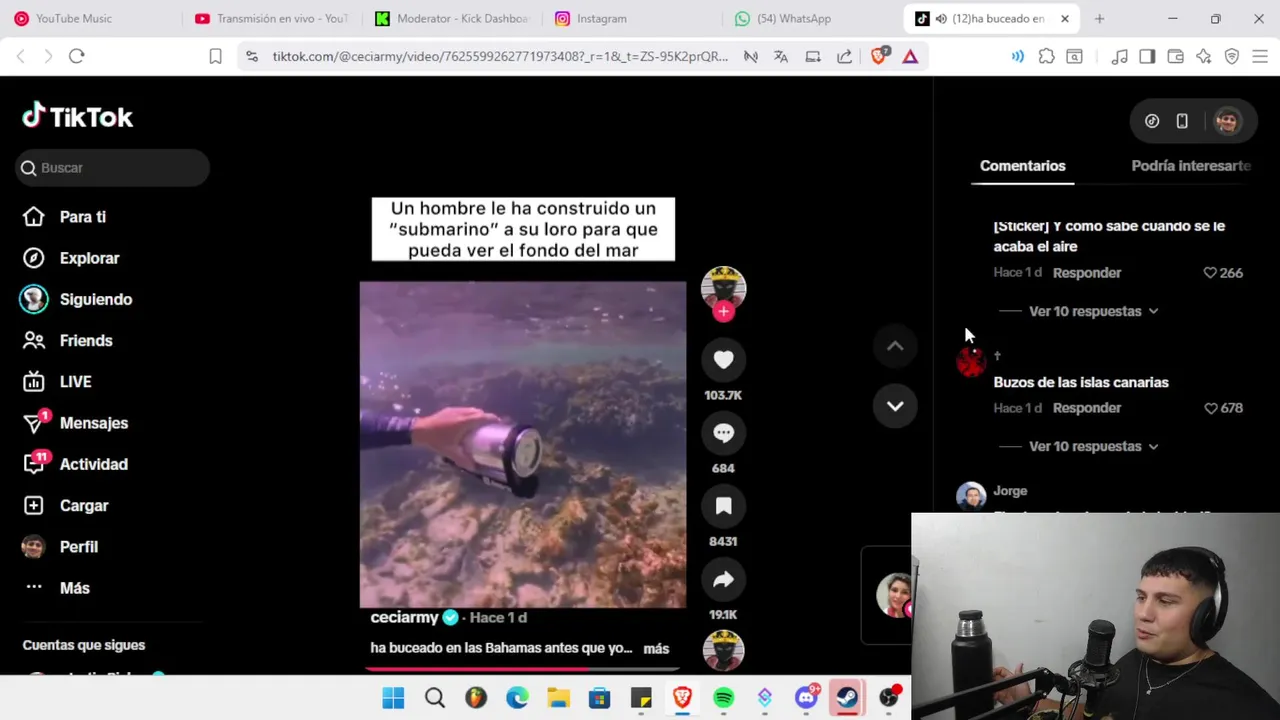Open the browser extensions puzzle icon
The image size is (1280, 720).
(1046, 57)
